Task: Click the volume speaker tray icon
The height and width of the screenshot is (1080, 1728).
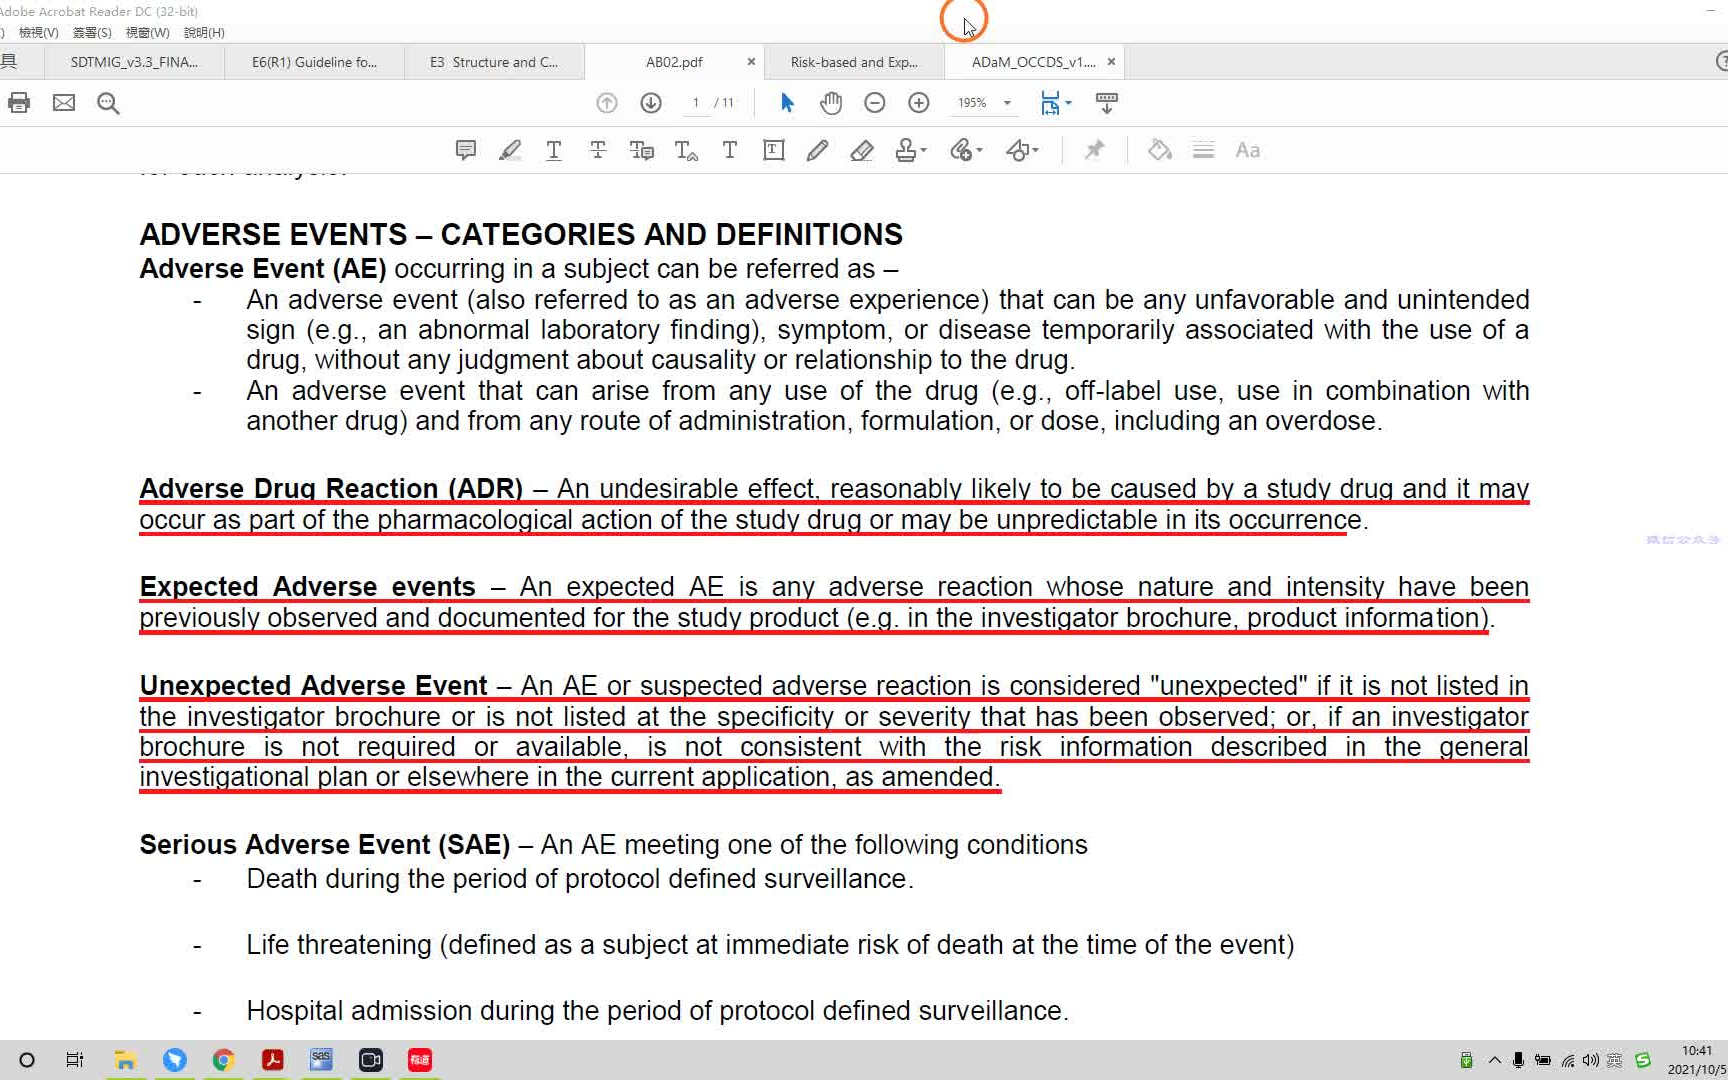Action: [1590, 1060]
